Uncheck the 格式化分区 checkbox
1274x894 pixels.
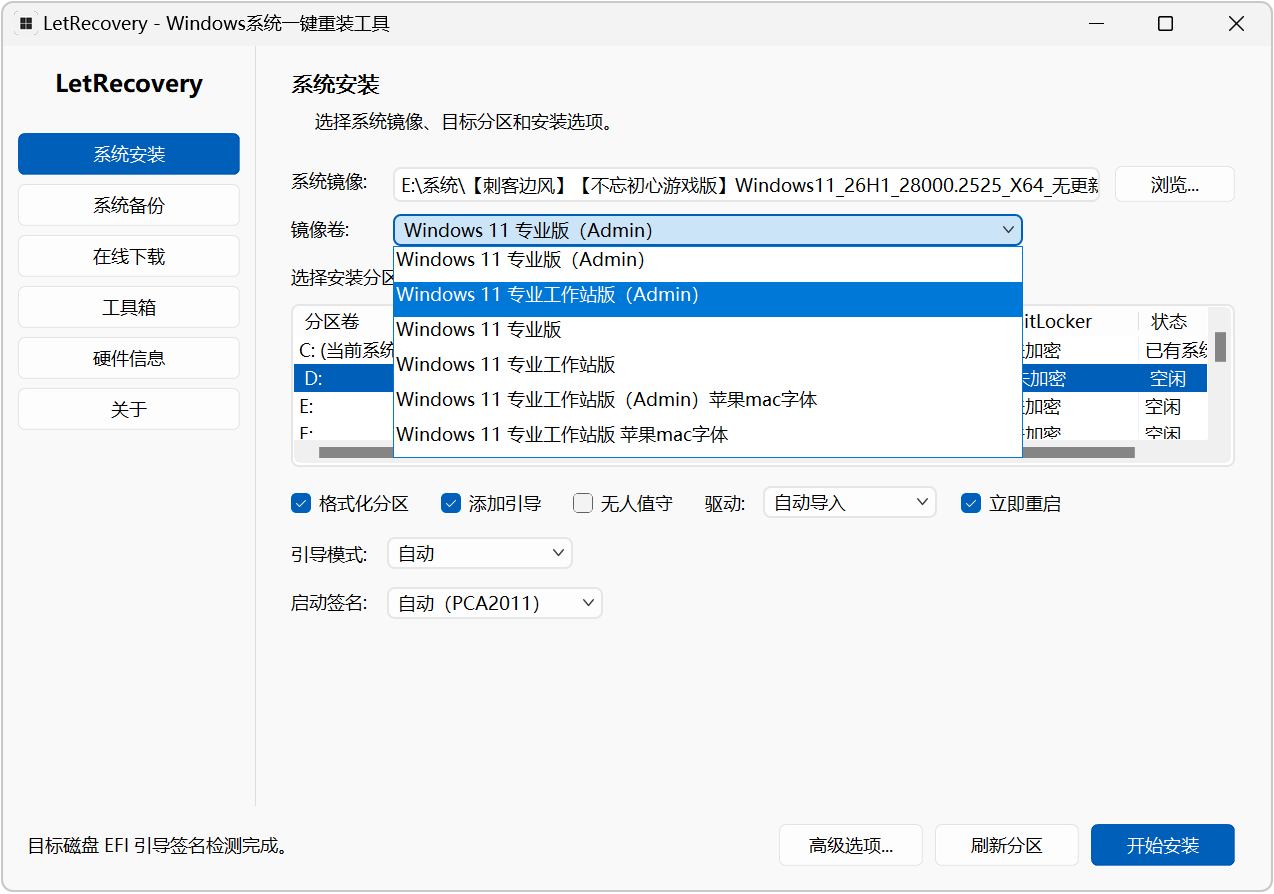[x=301, y=503]
